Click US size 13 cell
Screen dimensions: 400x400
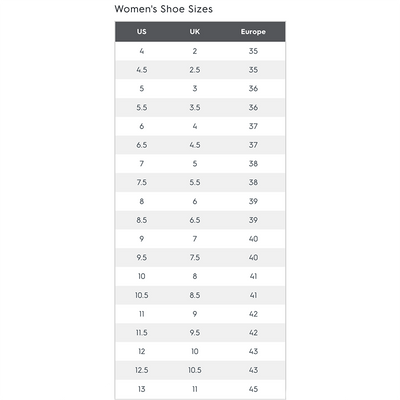[x=142, y=389]
